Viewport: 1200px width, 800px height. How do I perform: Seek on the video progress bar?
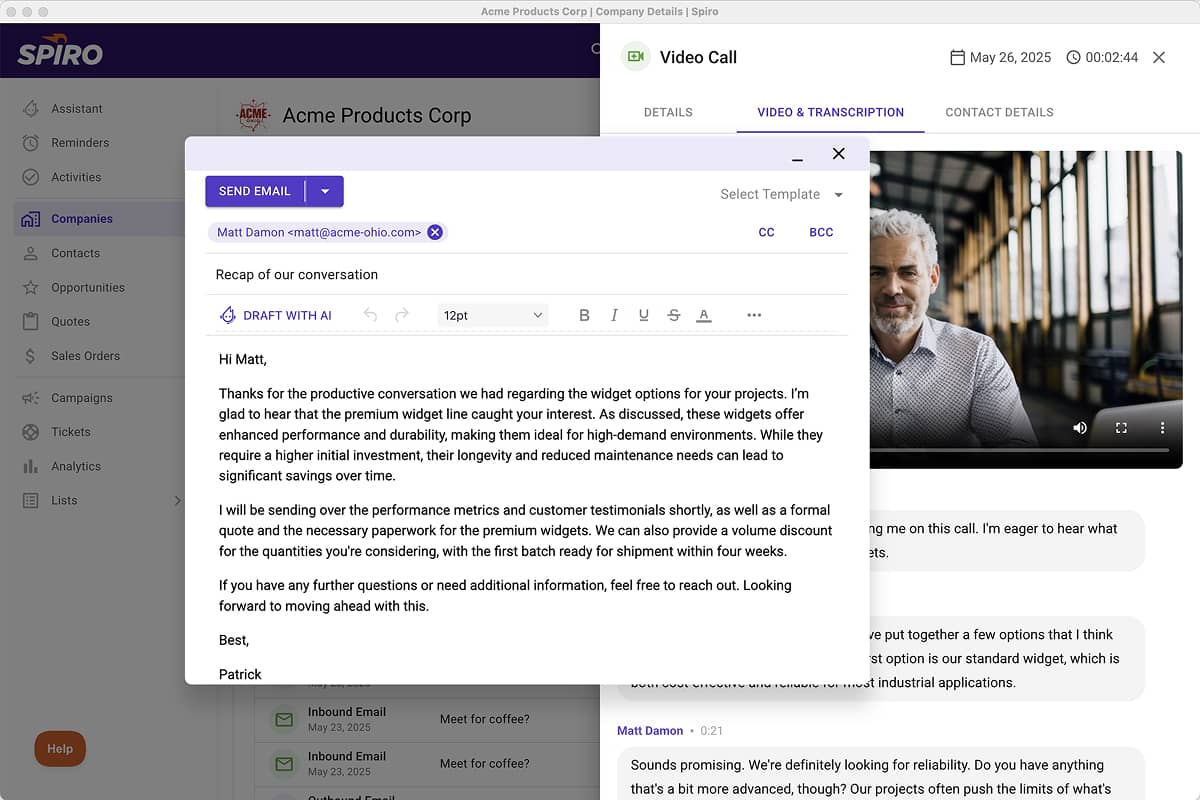point(1018,451)
